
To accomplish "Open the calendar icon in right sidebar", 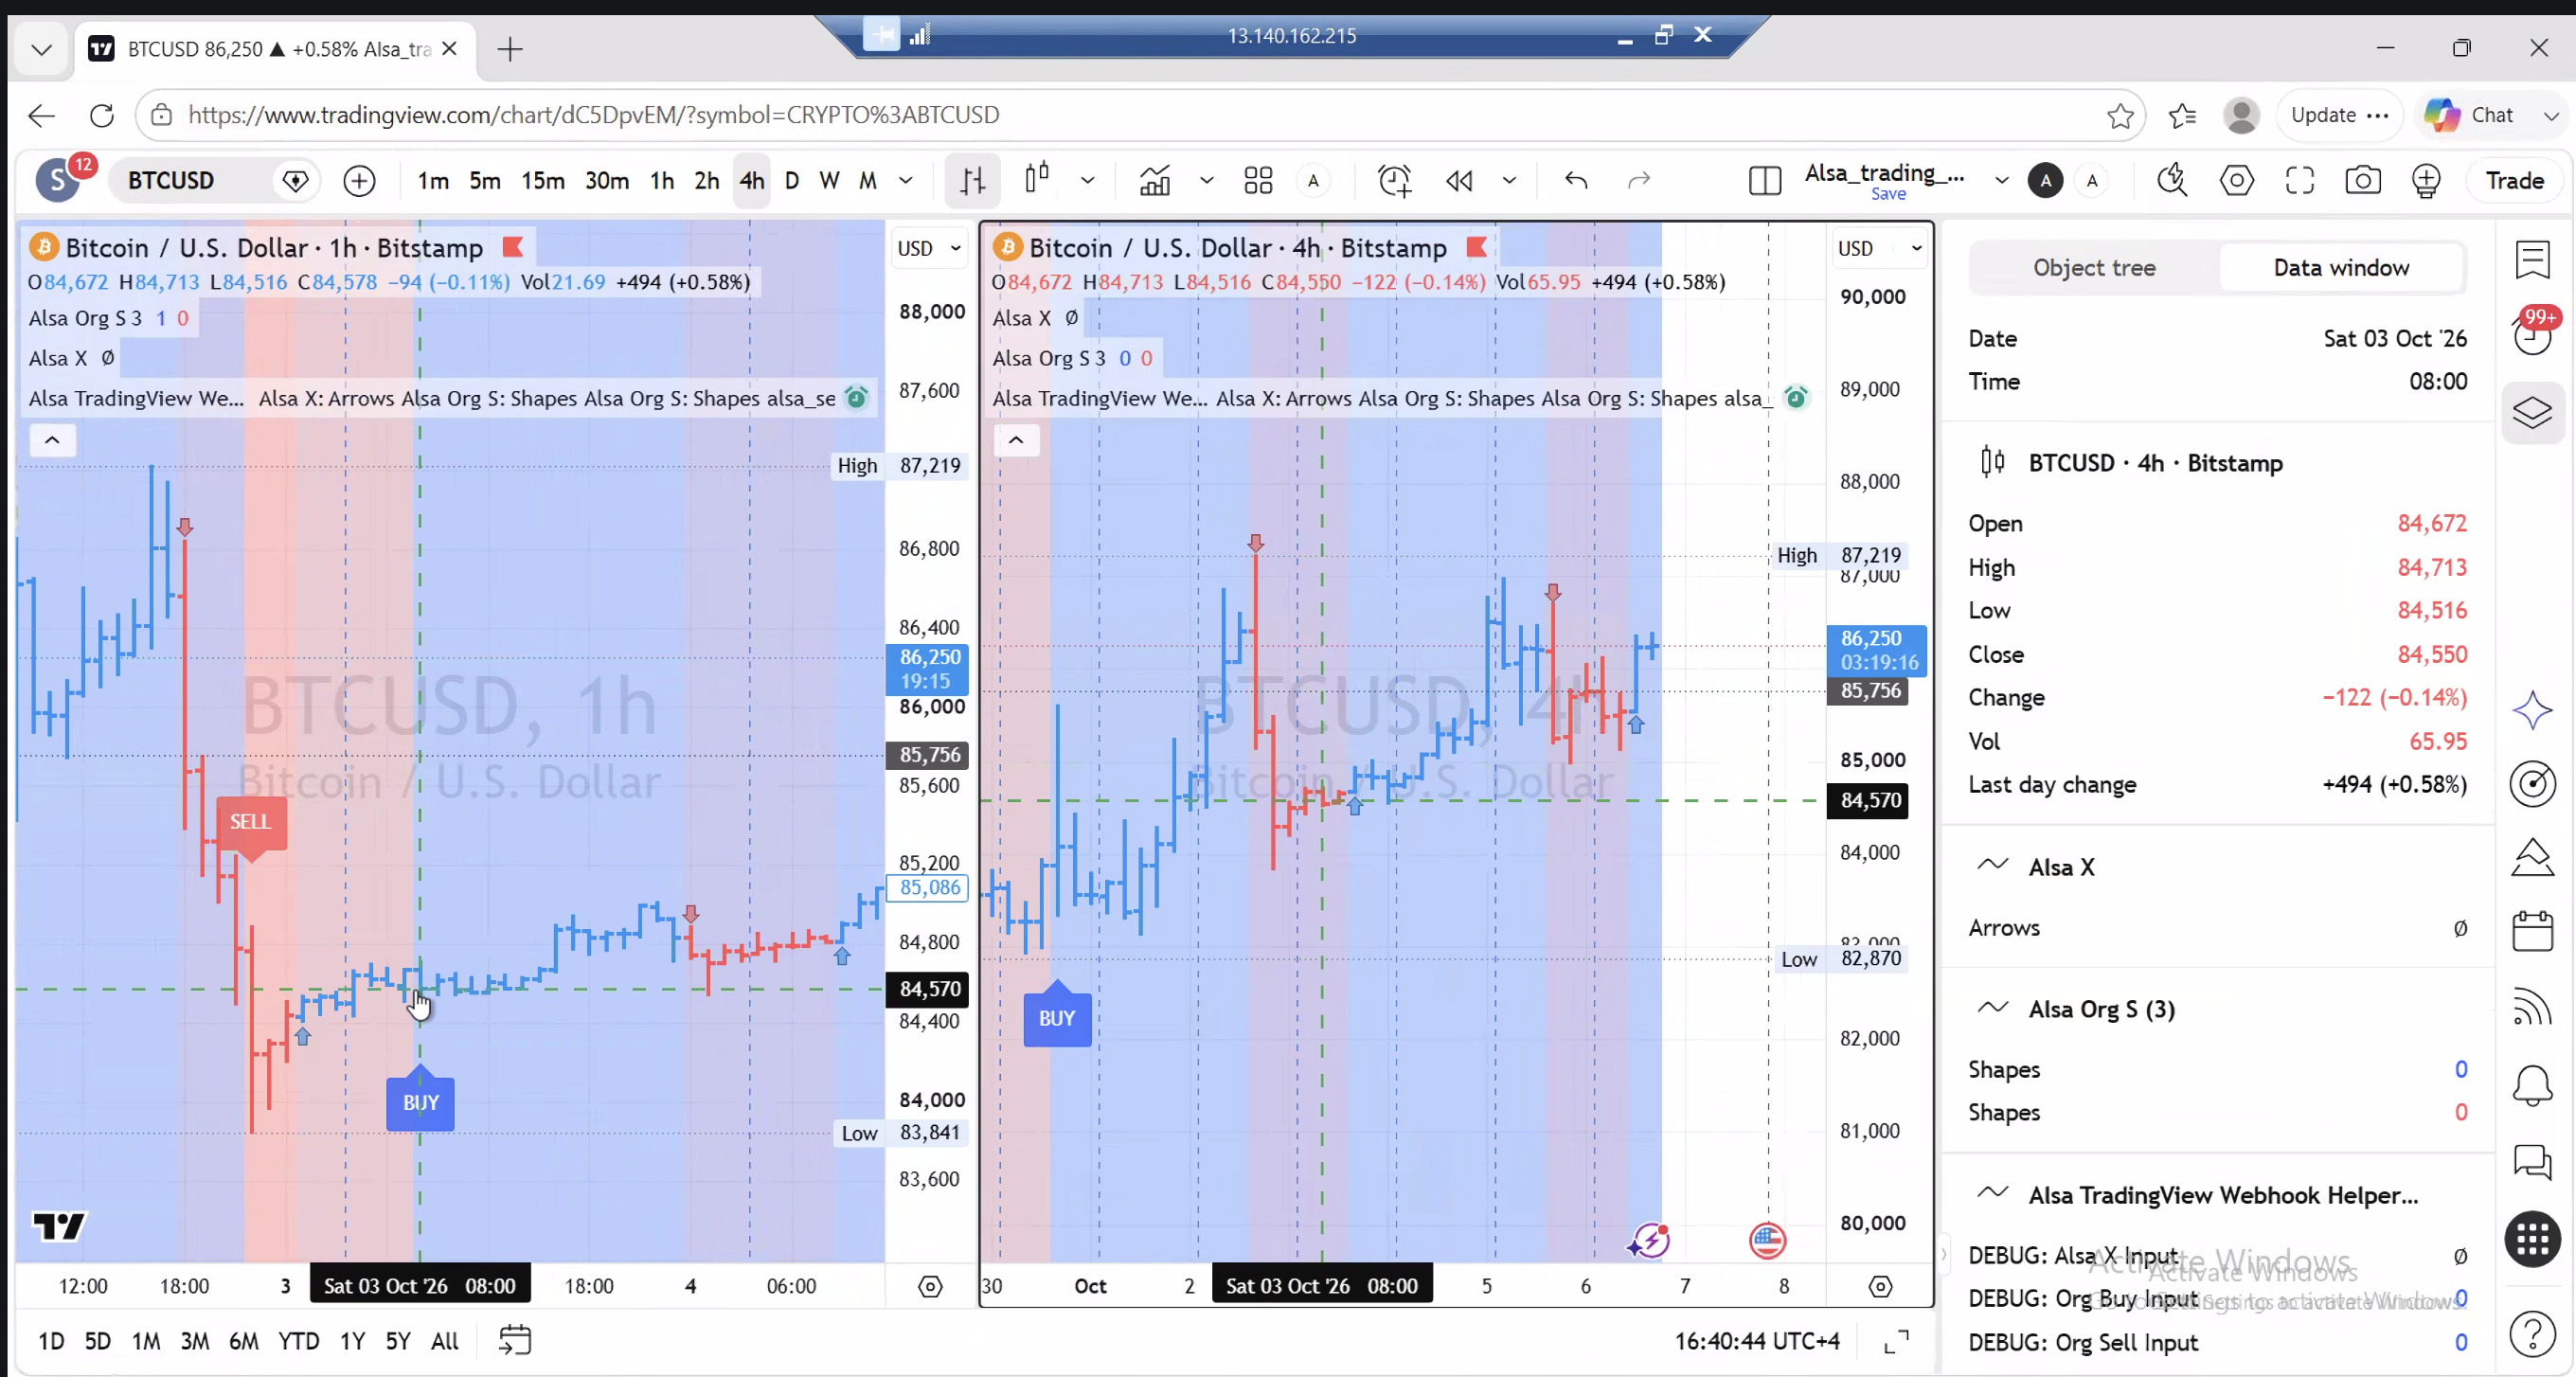I will (2532, 931).
